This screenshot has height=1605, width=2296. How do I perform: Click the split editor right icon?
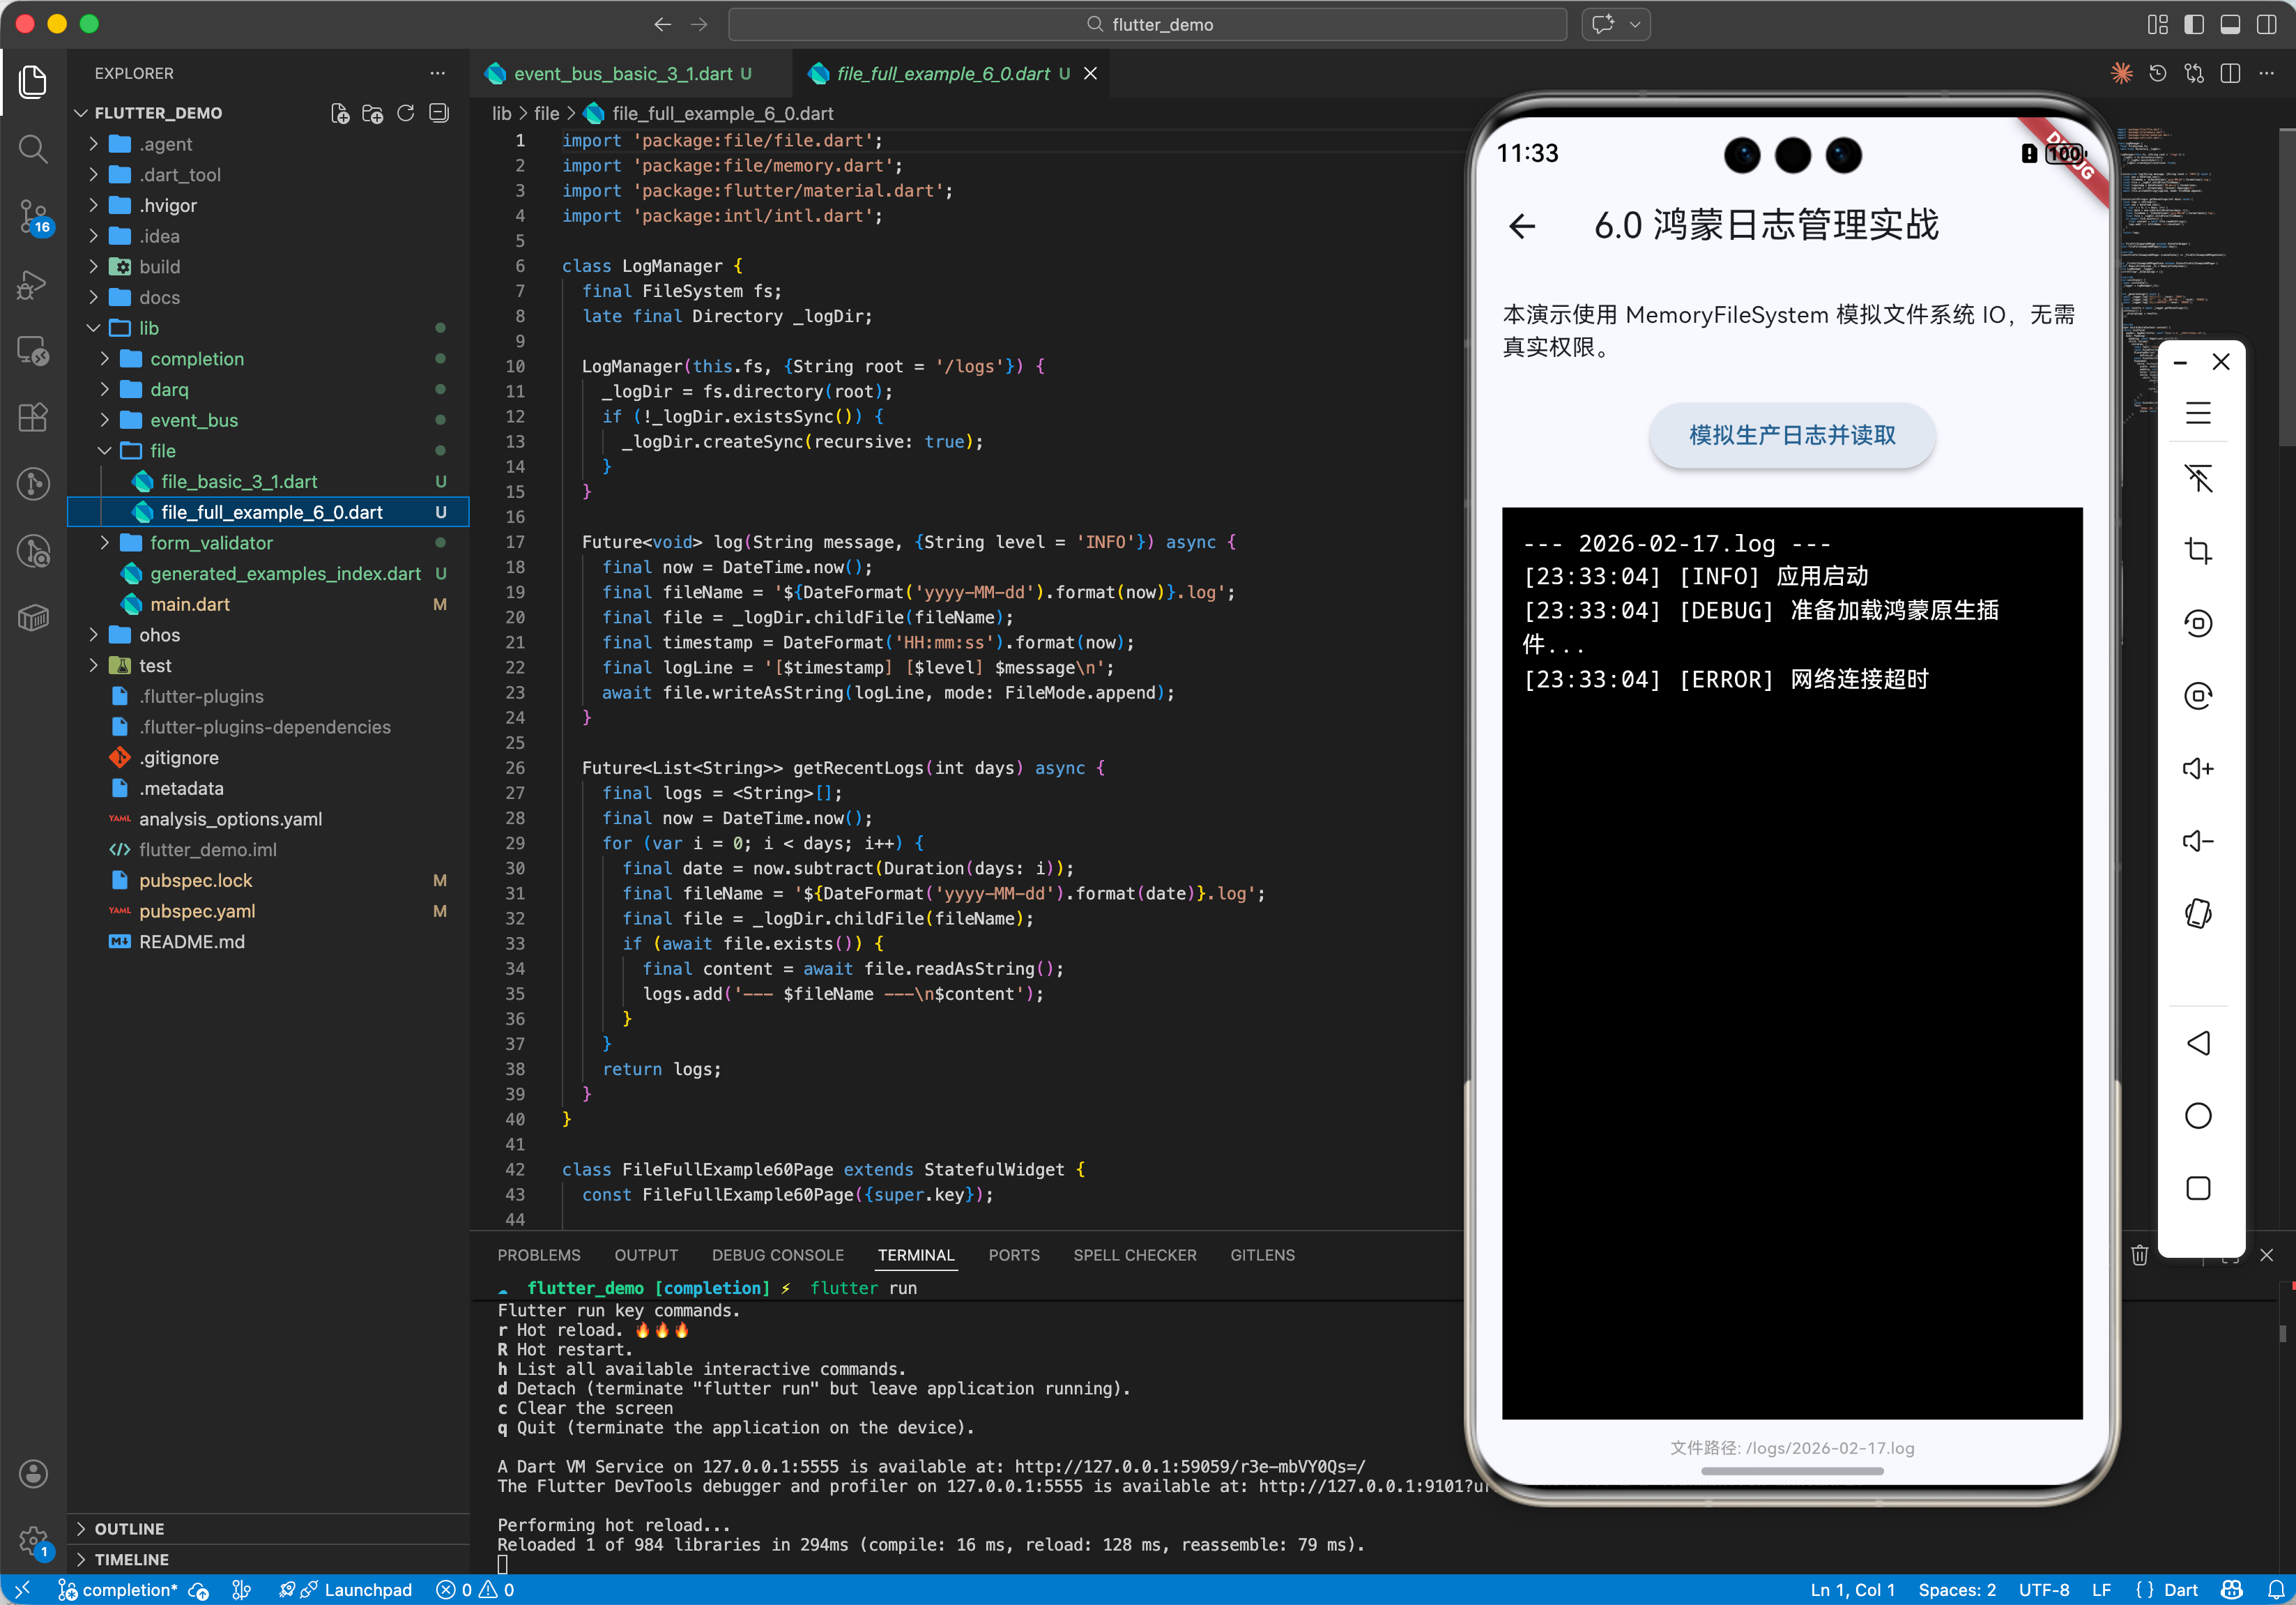[2229, 74]
